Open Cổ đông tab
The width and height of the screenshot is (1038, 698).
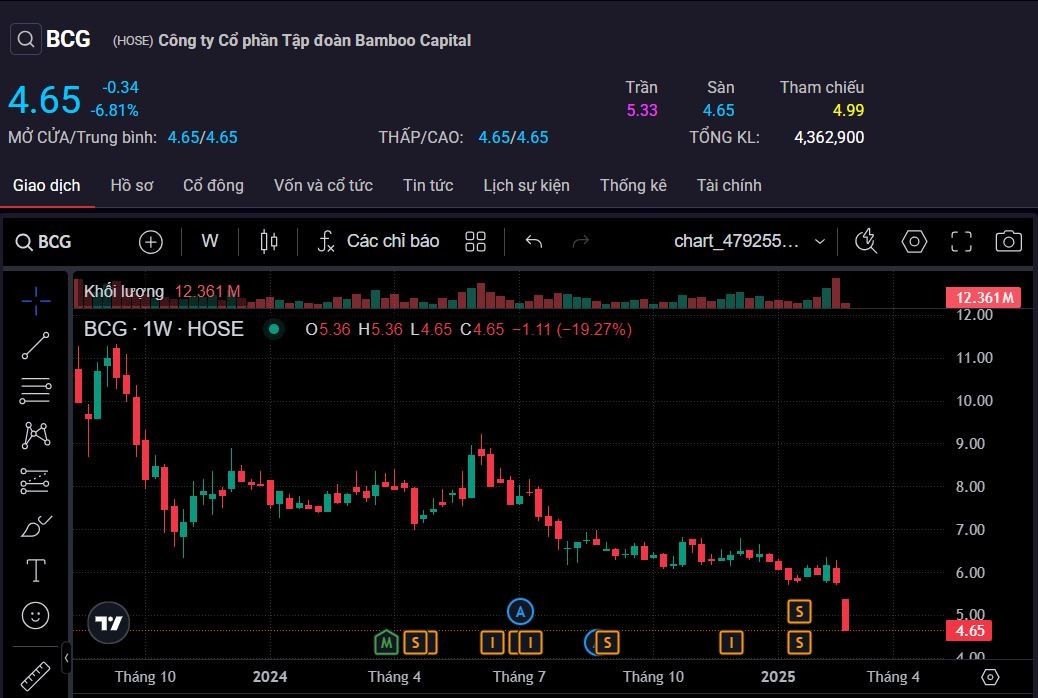[x=213, y=185]
